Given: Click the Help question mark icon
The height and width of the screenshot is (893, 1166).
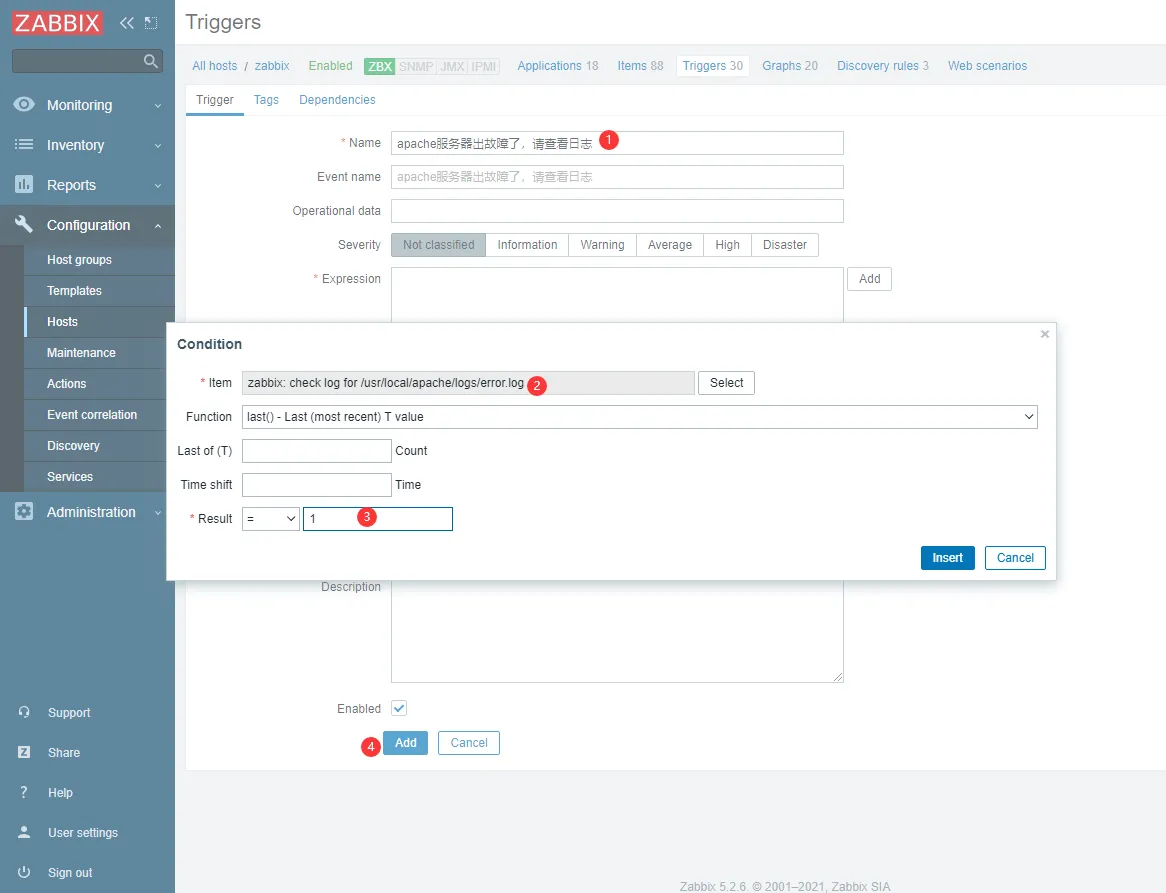Looking at the screenshot, I should (24, 793).
